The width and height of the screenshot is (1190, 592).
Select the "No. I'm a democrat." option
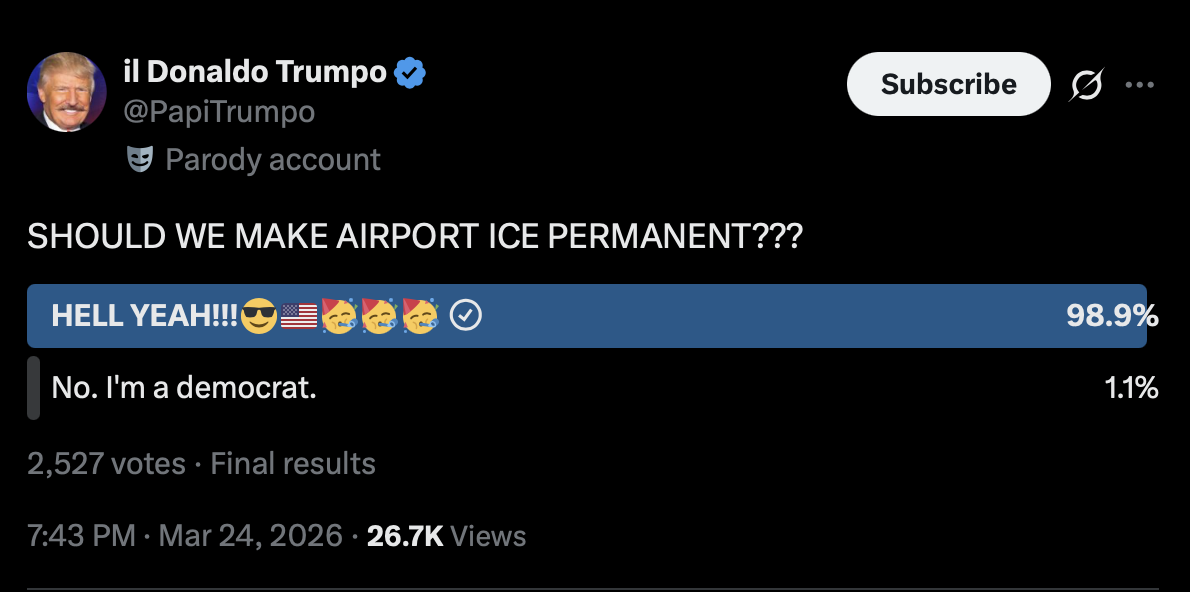[184, 387]
